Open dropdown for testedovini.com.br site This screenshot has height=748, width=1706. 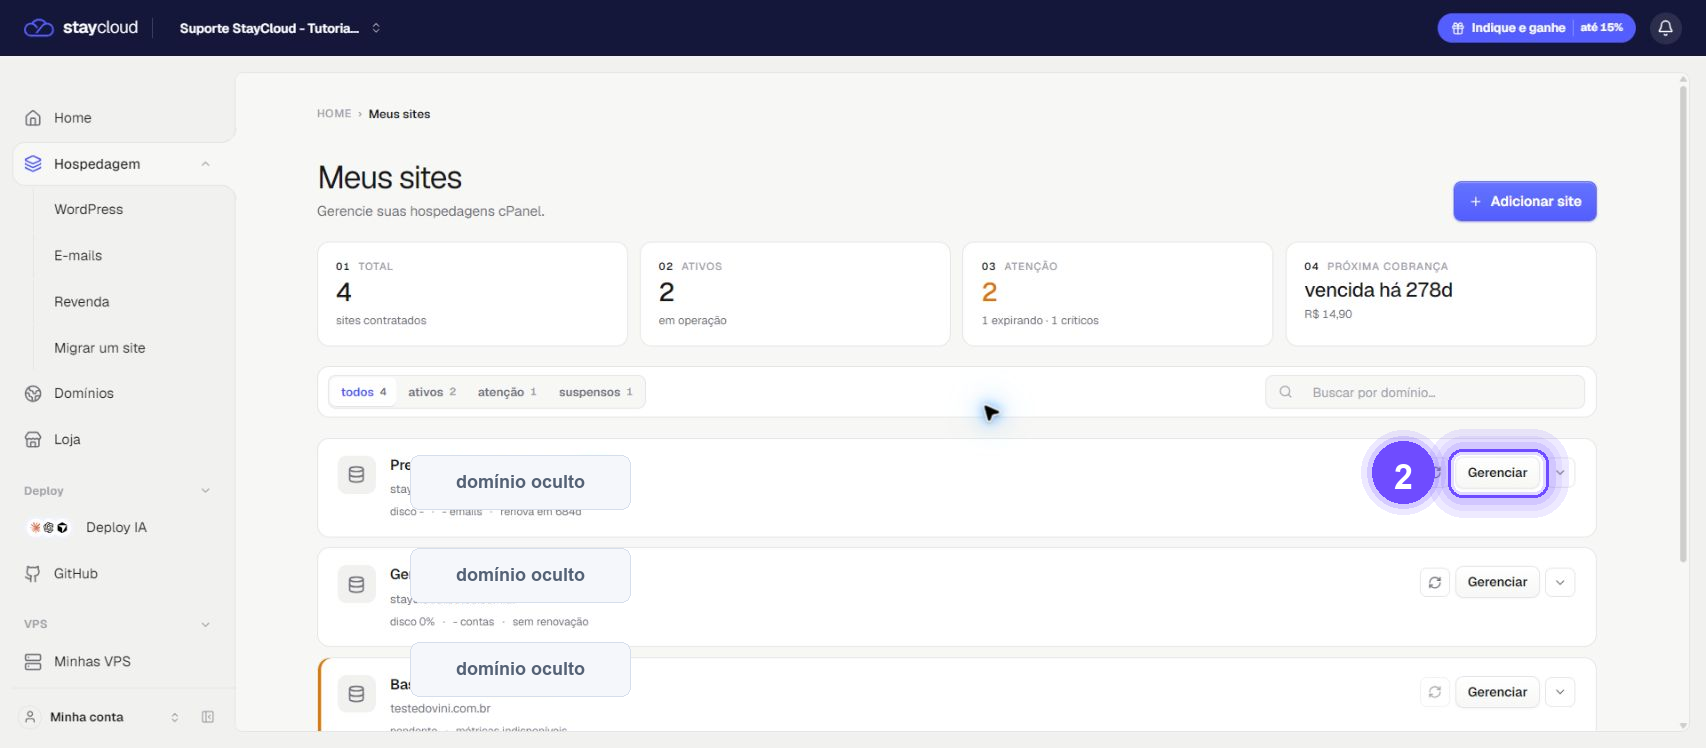pos(1560,692)
